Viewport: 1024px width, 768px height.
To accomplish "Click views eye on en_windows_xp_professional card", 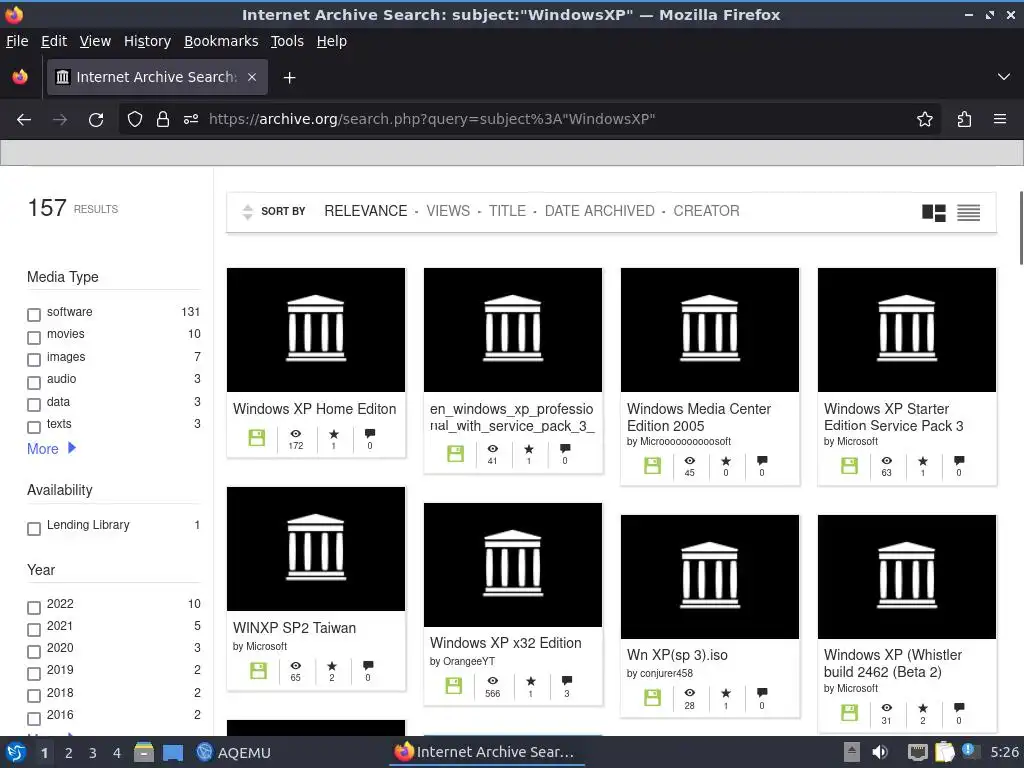I will [x=492, y=449].
